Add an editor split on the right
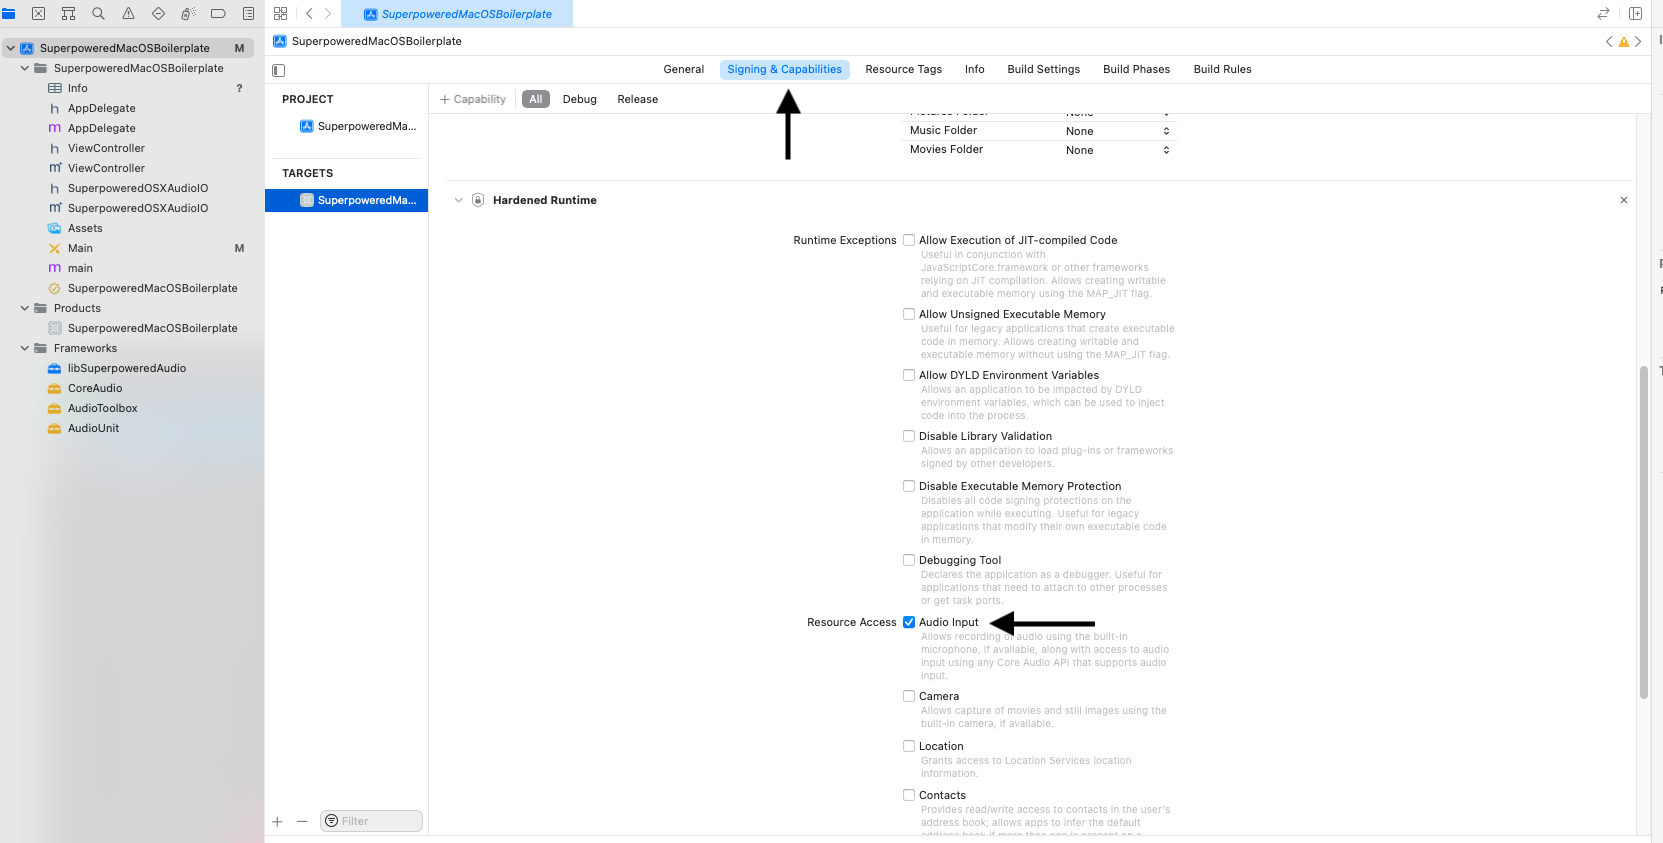Screen dimensions: 1663x843 coord(1635,14)
